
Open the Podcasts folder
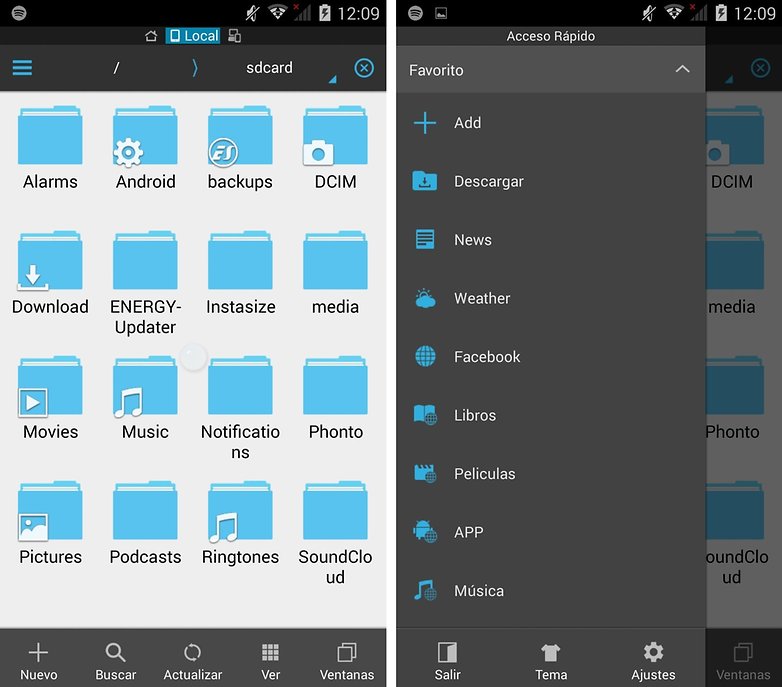point(145,523)
